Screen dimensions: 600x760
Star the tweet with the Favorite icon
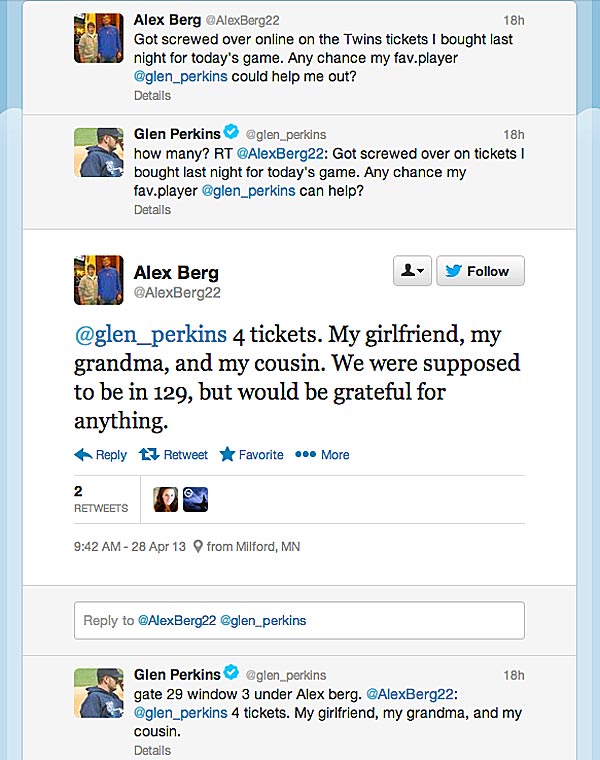click(227, 454)
